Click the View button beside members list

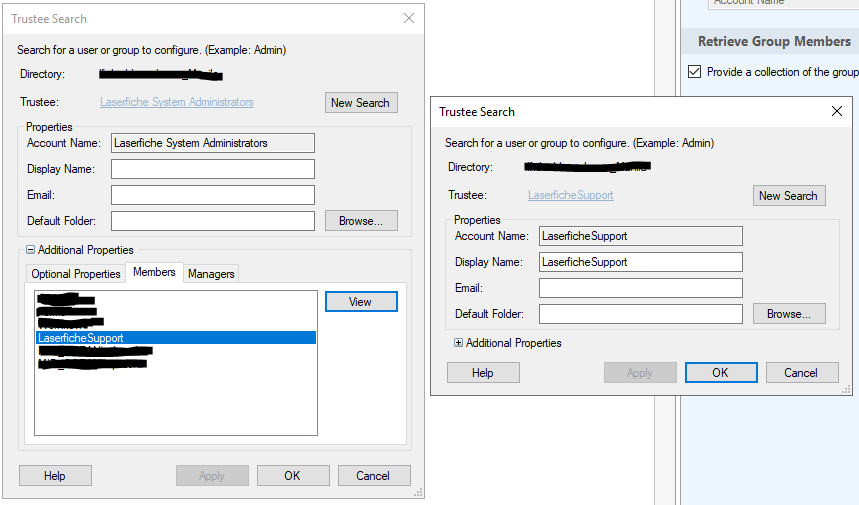coord(361,302)
